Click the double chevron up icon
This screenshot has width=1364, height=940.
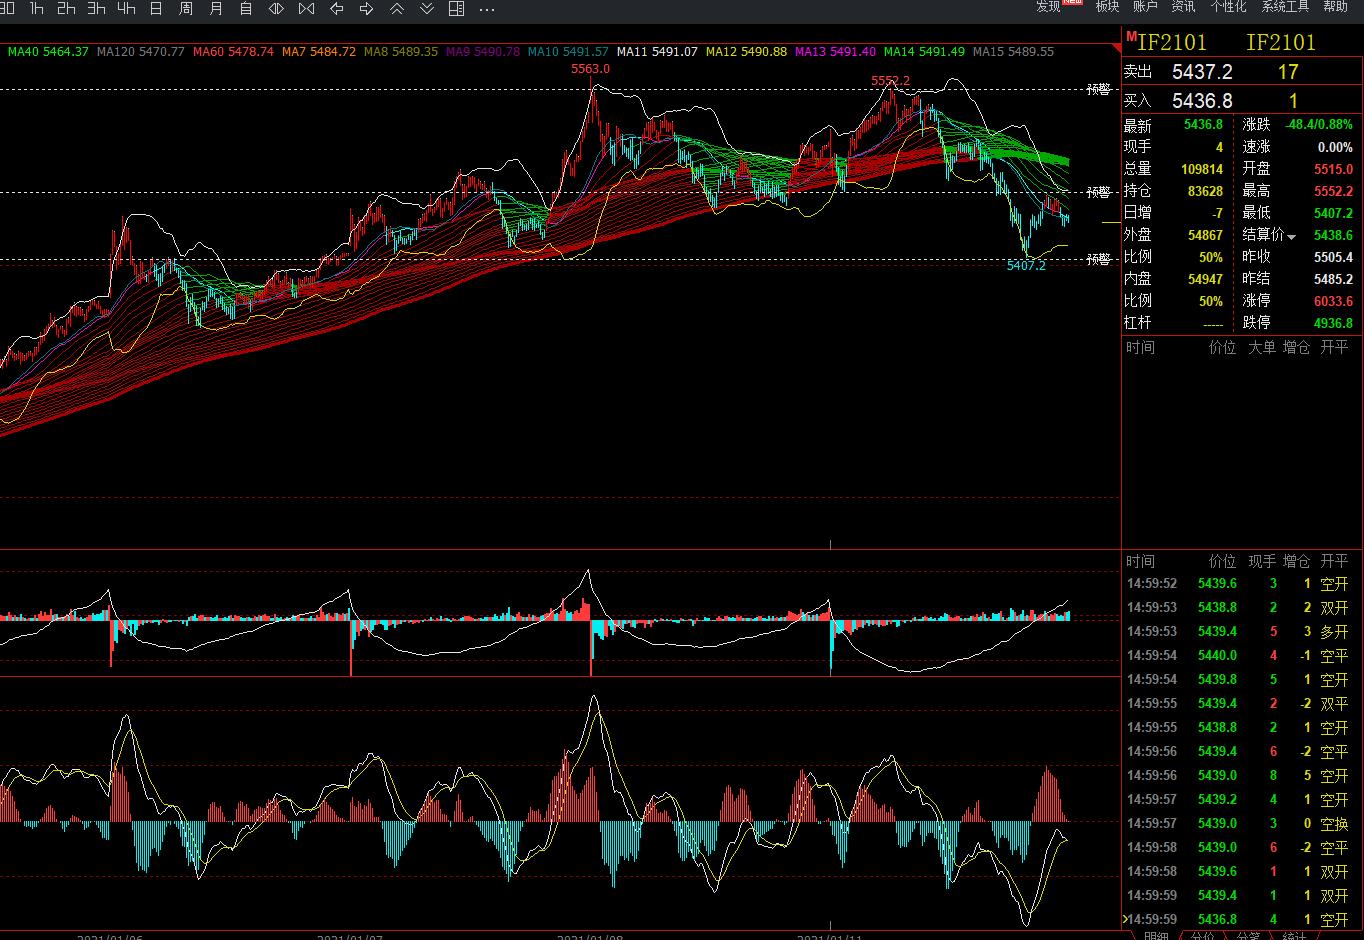tap(396, 8)
